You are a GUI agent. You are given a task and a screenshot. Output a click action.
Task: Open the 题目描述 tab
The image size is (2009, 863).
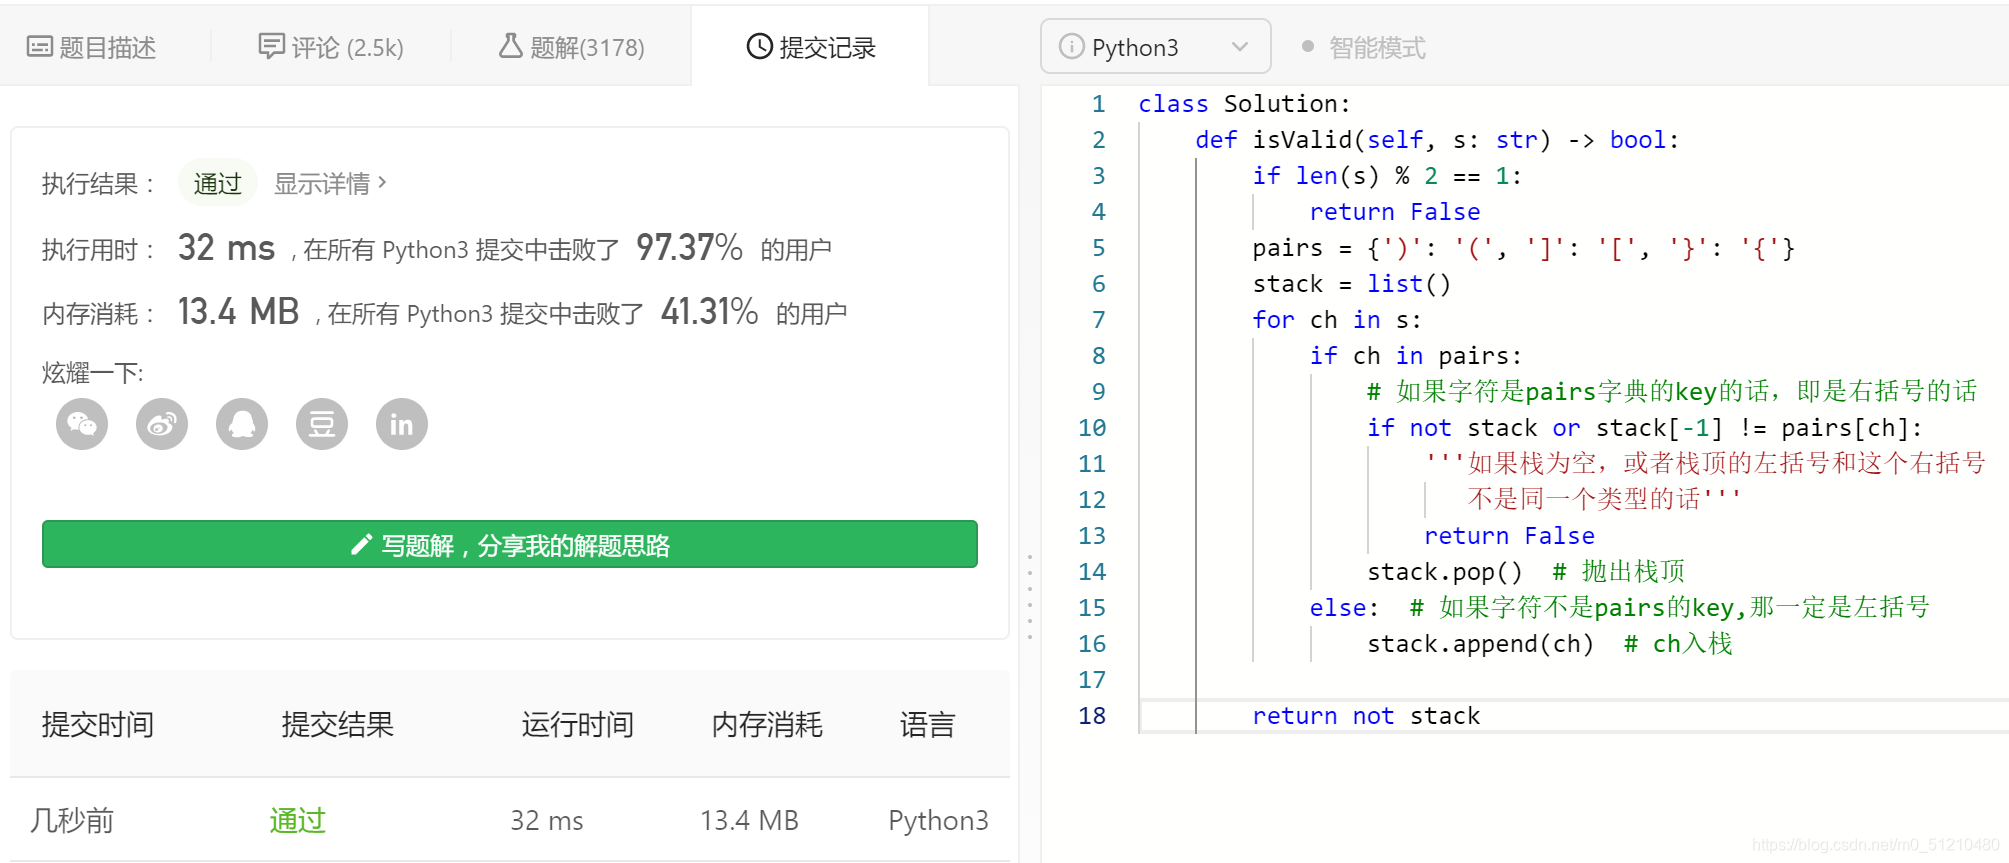(92, 47)
